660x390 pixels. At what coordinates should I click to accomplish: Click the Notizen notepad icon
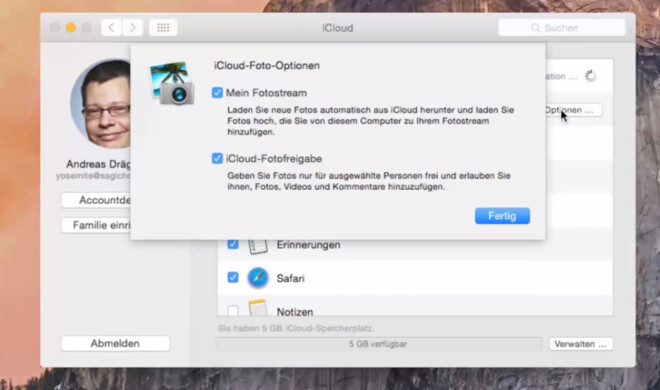tap(258, 308)
